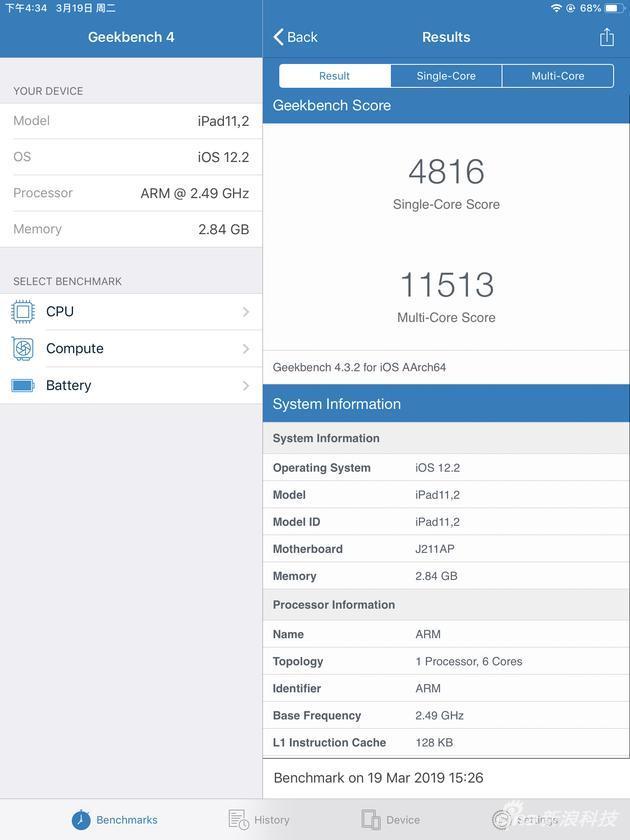Click the 4816 single-core score
The image size is (630, 840).
tap(446, 171)
